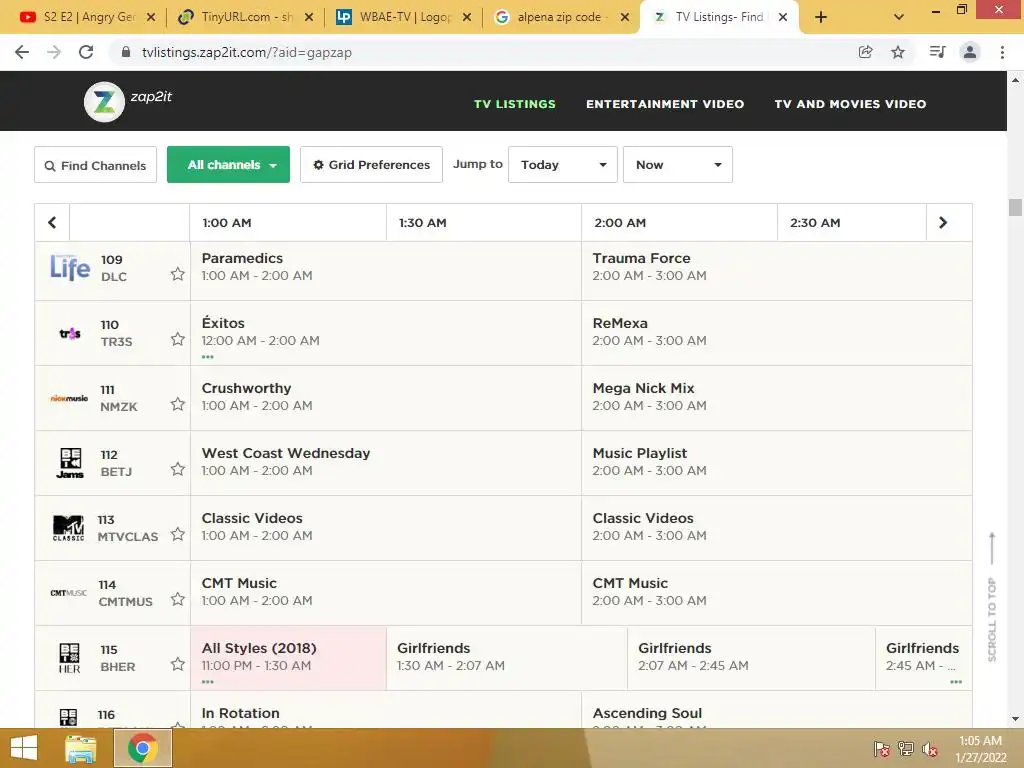The height and width of the screenshot is (768, 1024).
Task: Open Girlfriends 1:30 AM listing
Action: tap(507, 658)
